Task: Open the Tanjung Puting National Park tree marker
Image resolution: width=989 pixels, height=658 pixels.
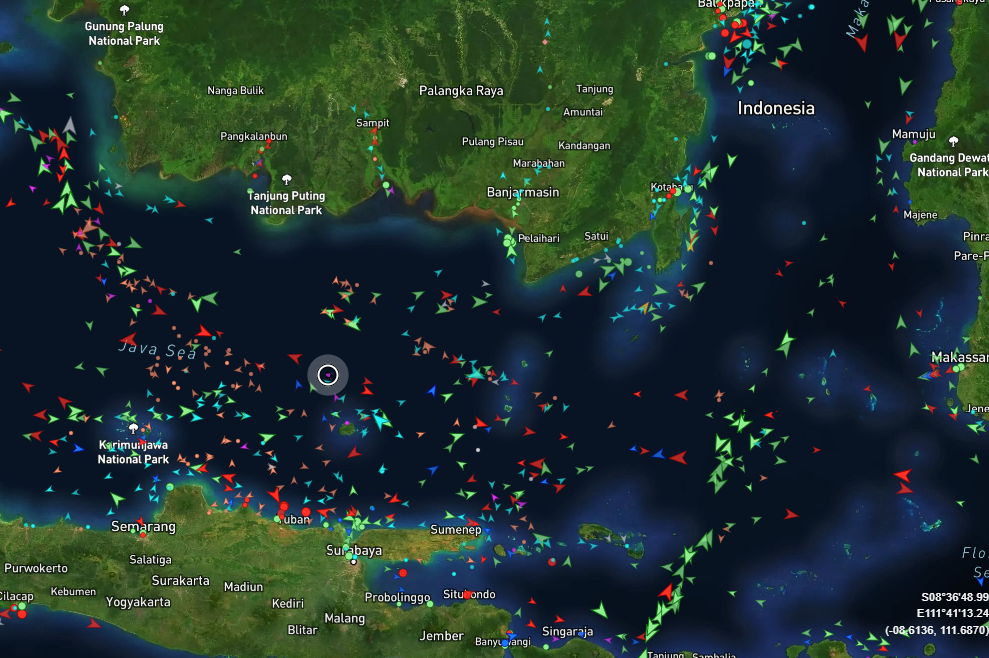Action: pos(287,179)
